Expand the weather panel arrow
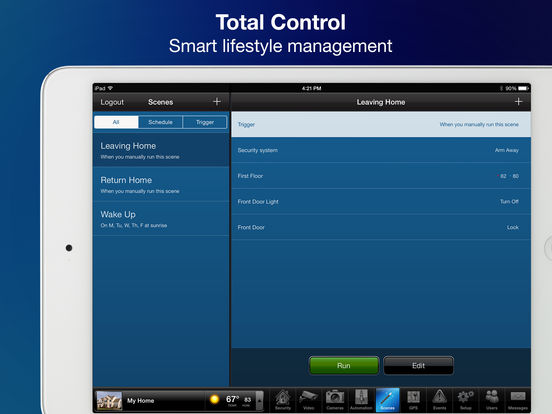This screenshot has height=414, width=552. coord(259,400)
